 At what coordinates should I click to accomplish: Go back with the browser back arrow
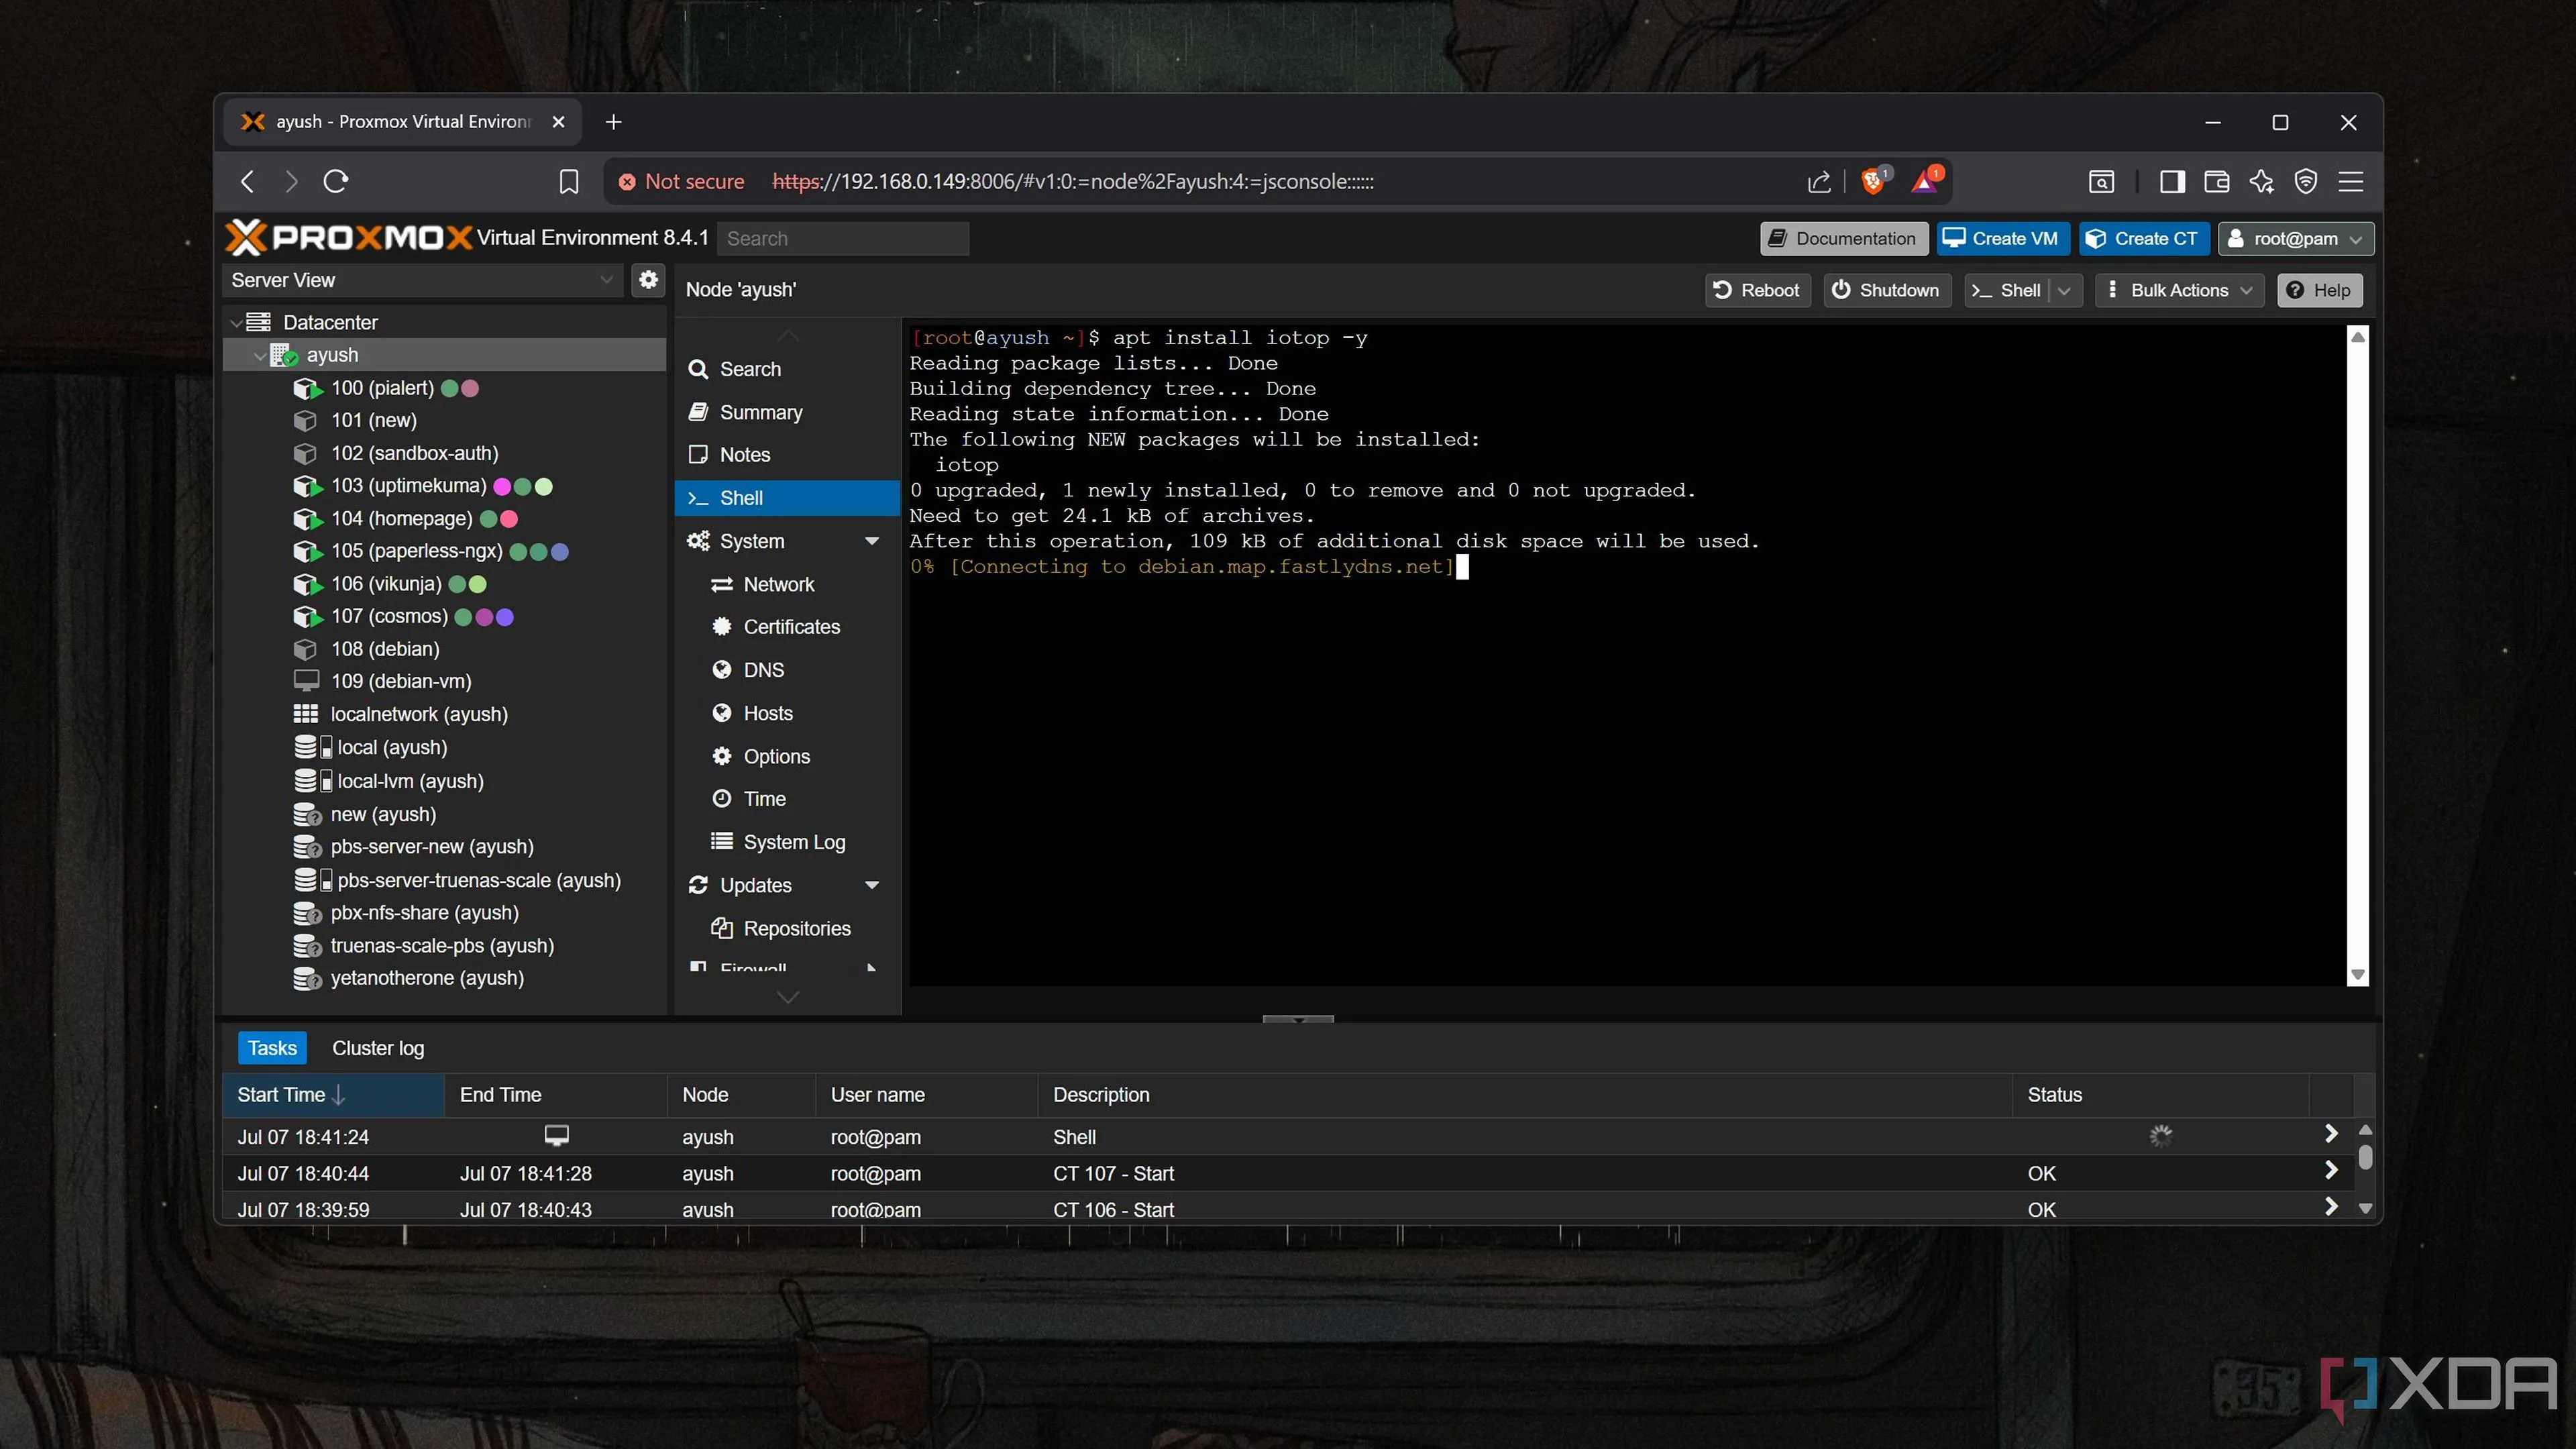(248, 181)
